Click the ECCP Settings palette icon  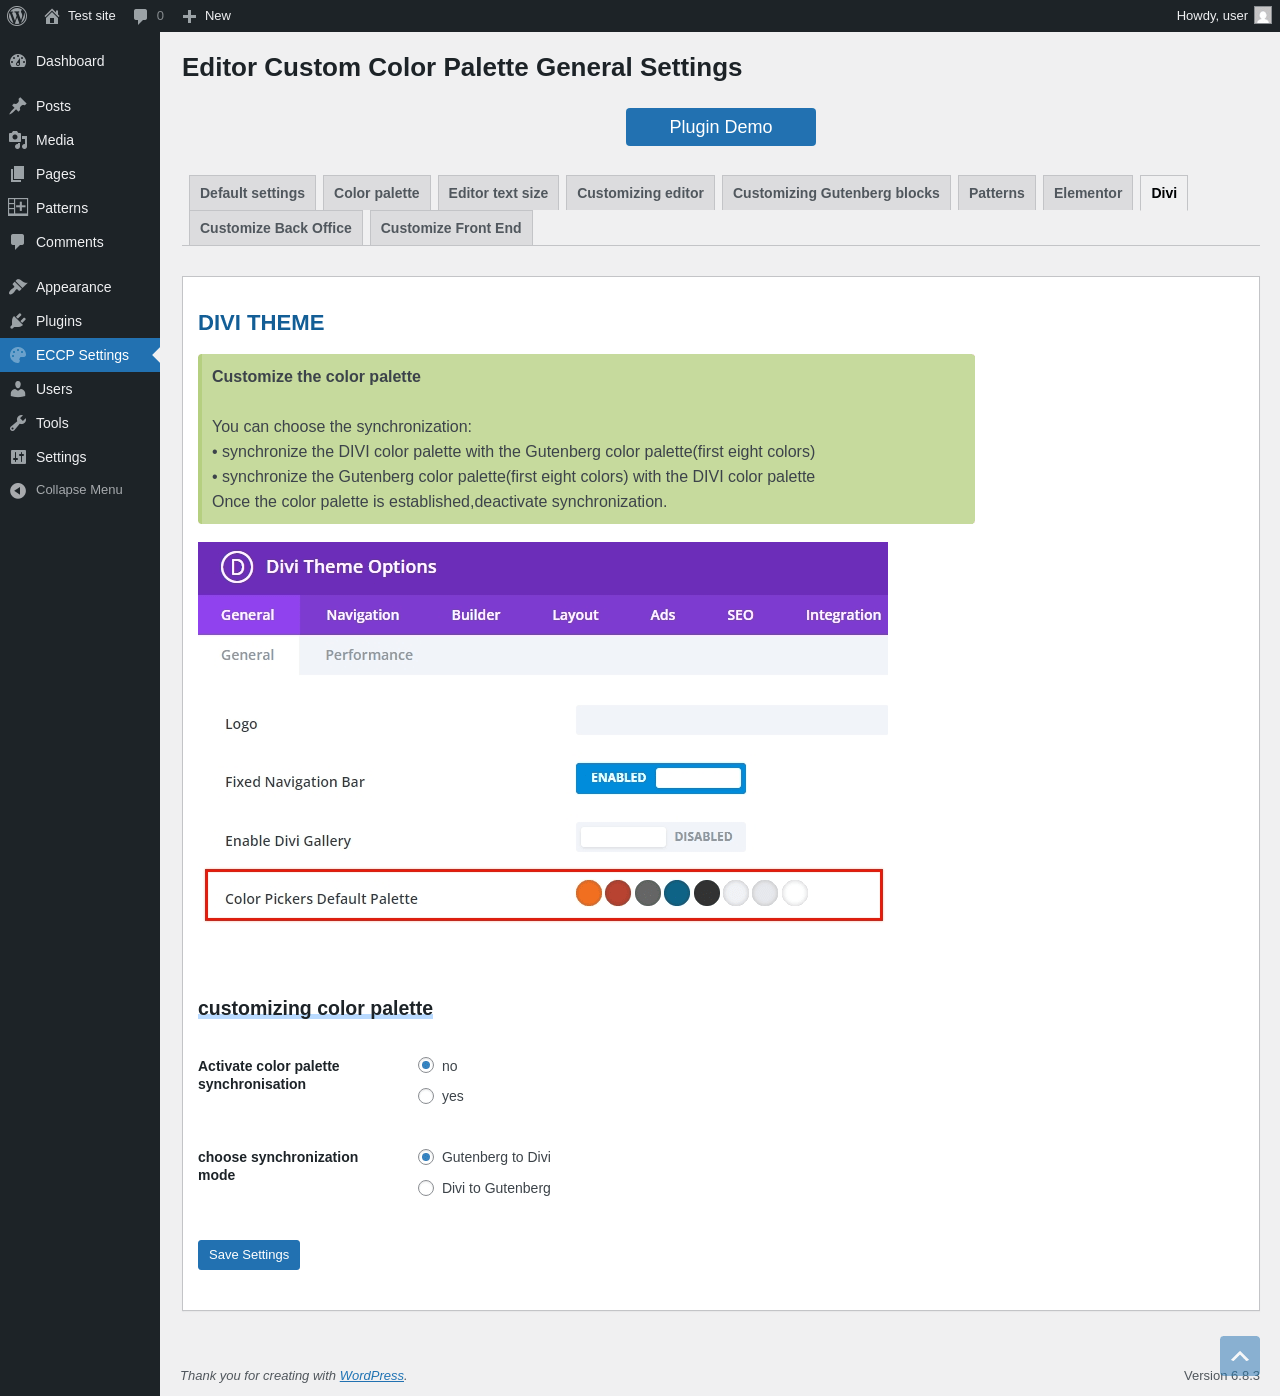[x=18, y=355]
